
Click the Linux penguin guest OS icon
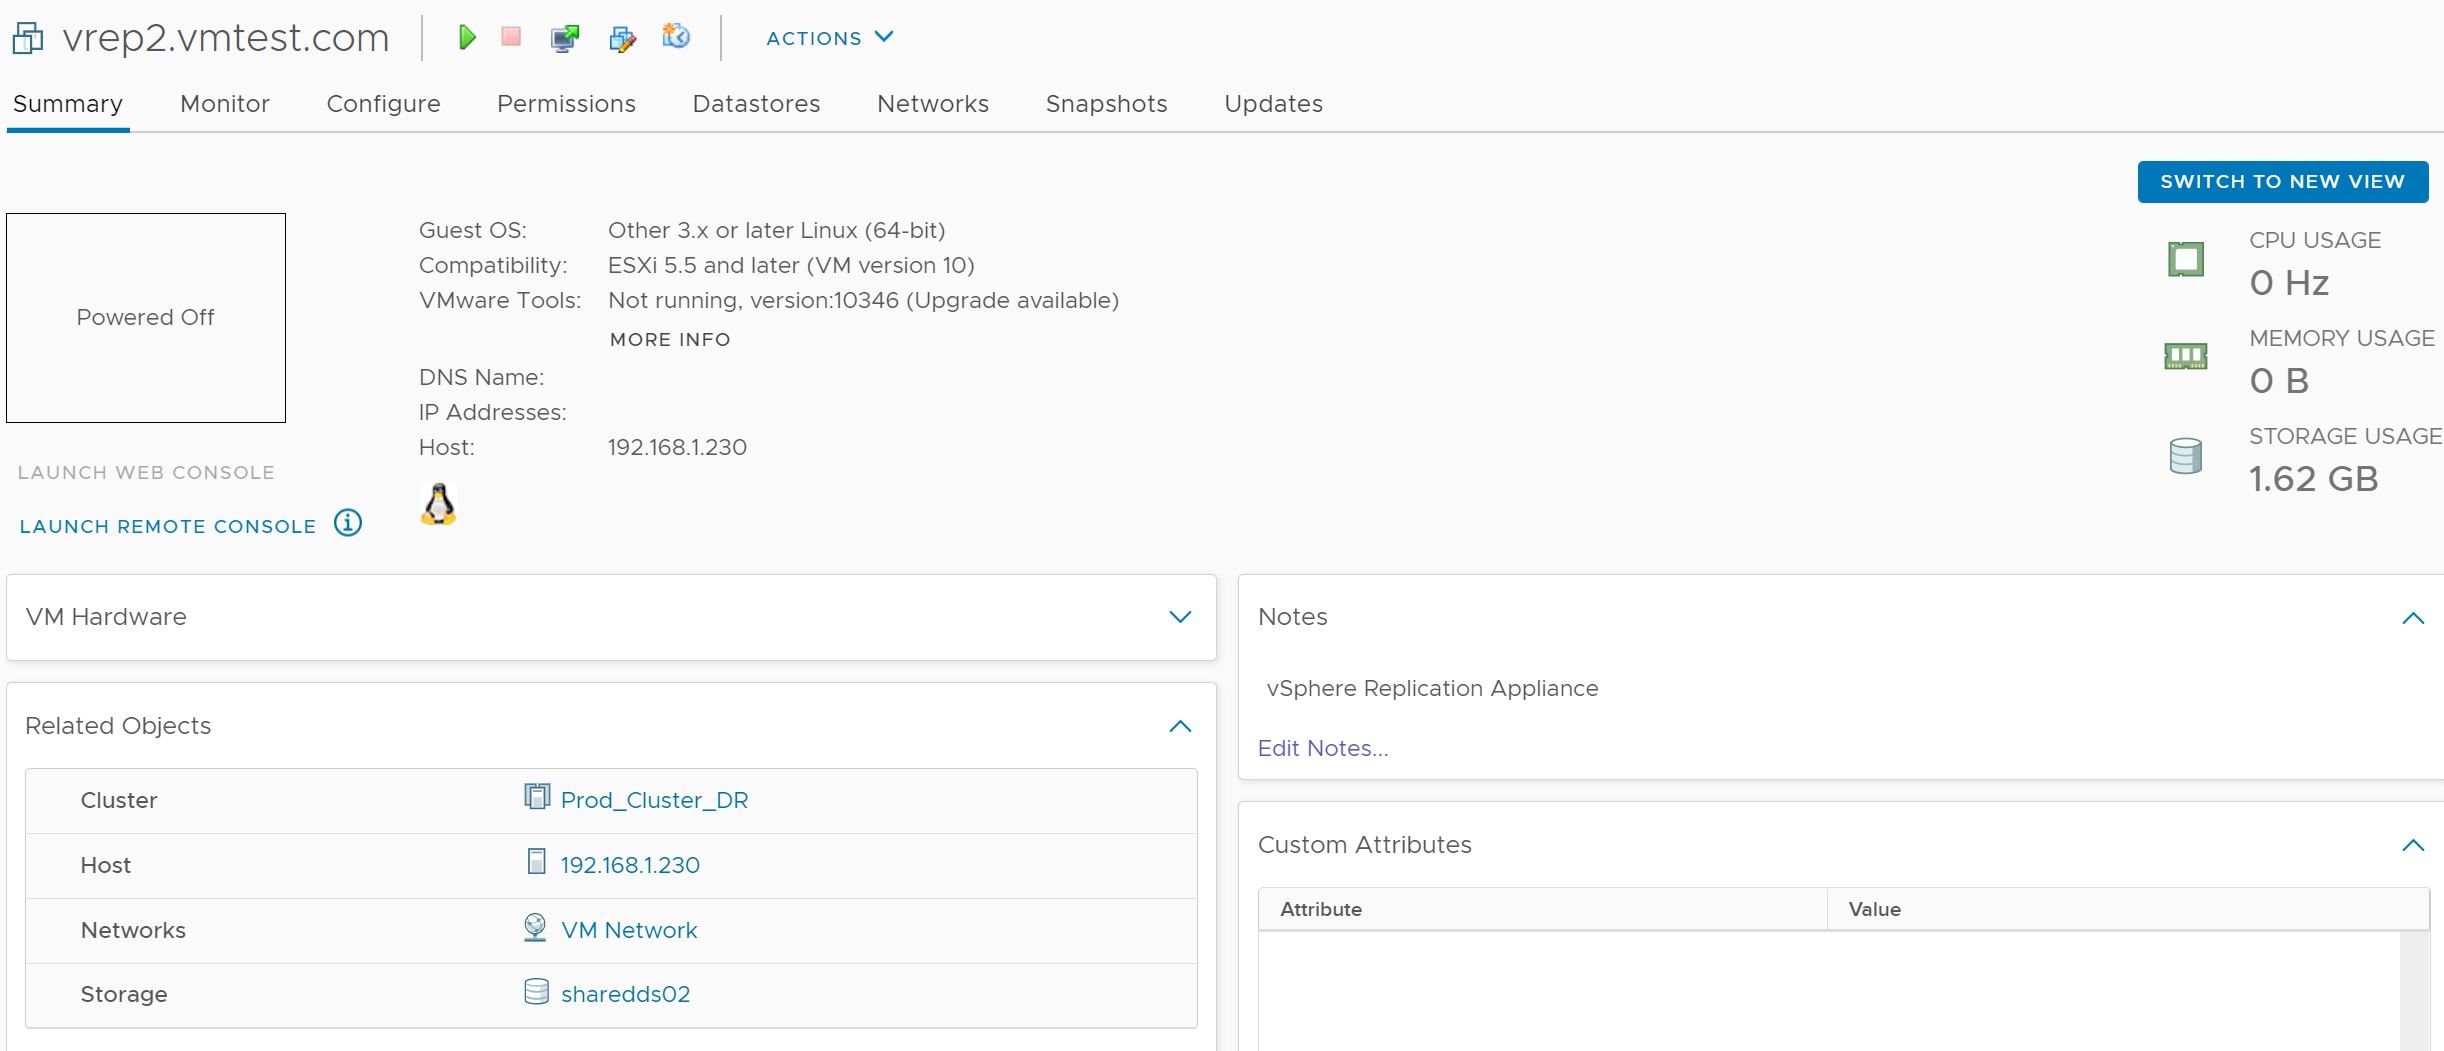coord(438,505)
